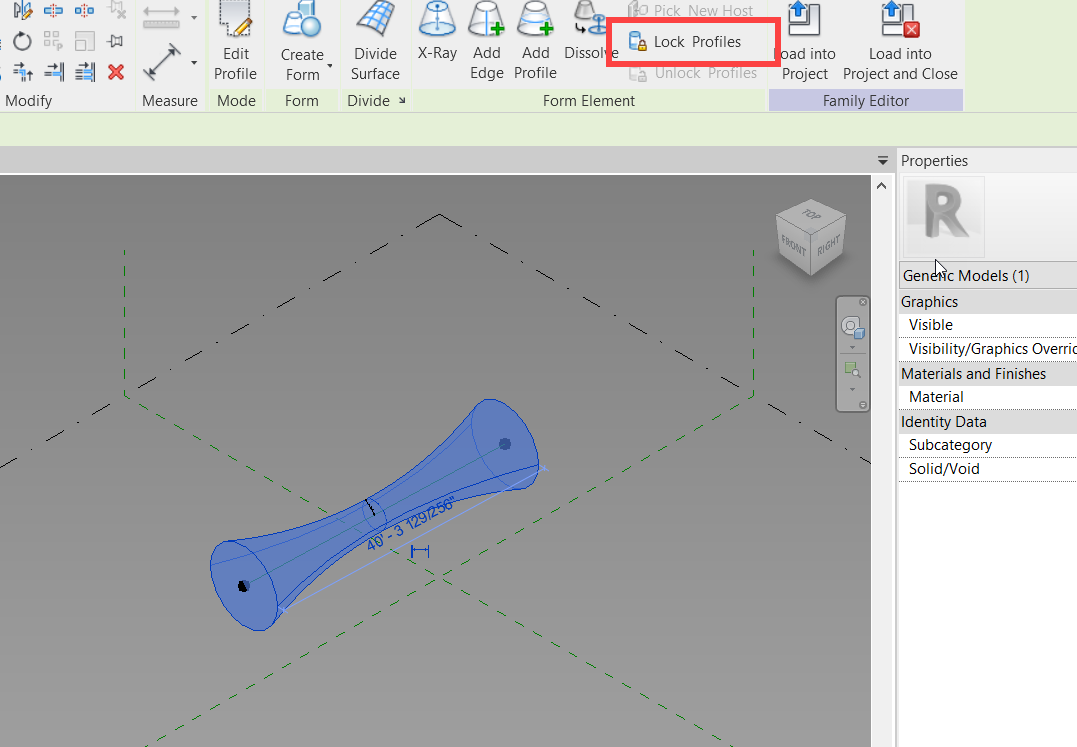
Task: Click the Edit Profile tool
Action: (235, 41)
